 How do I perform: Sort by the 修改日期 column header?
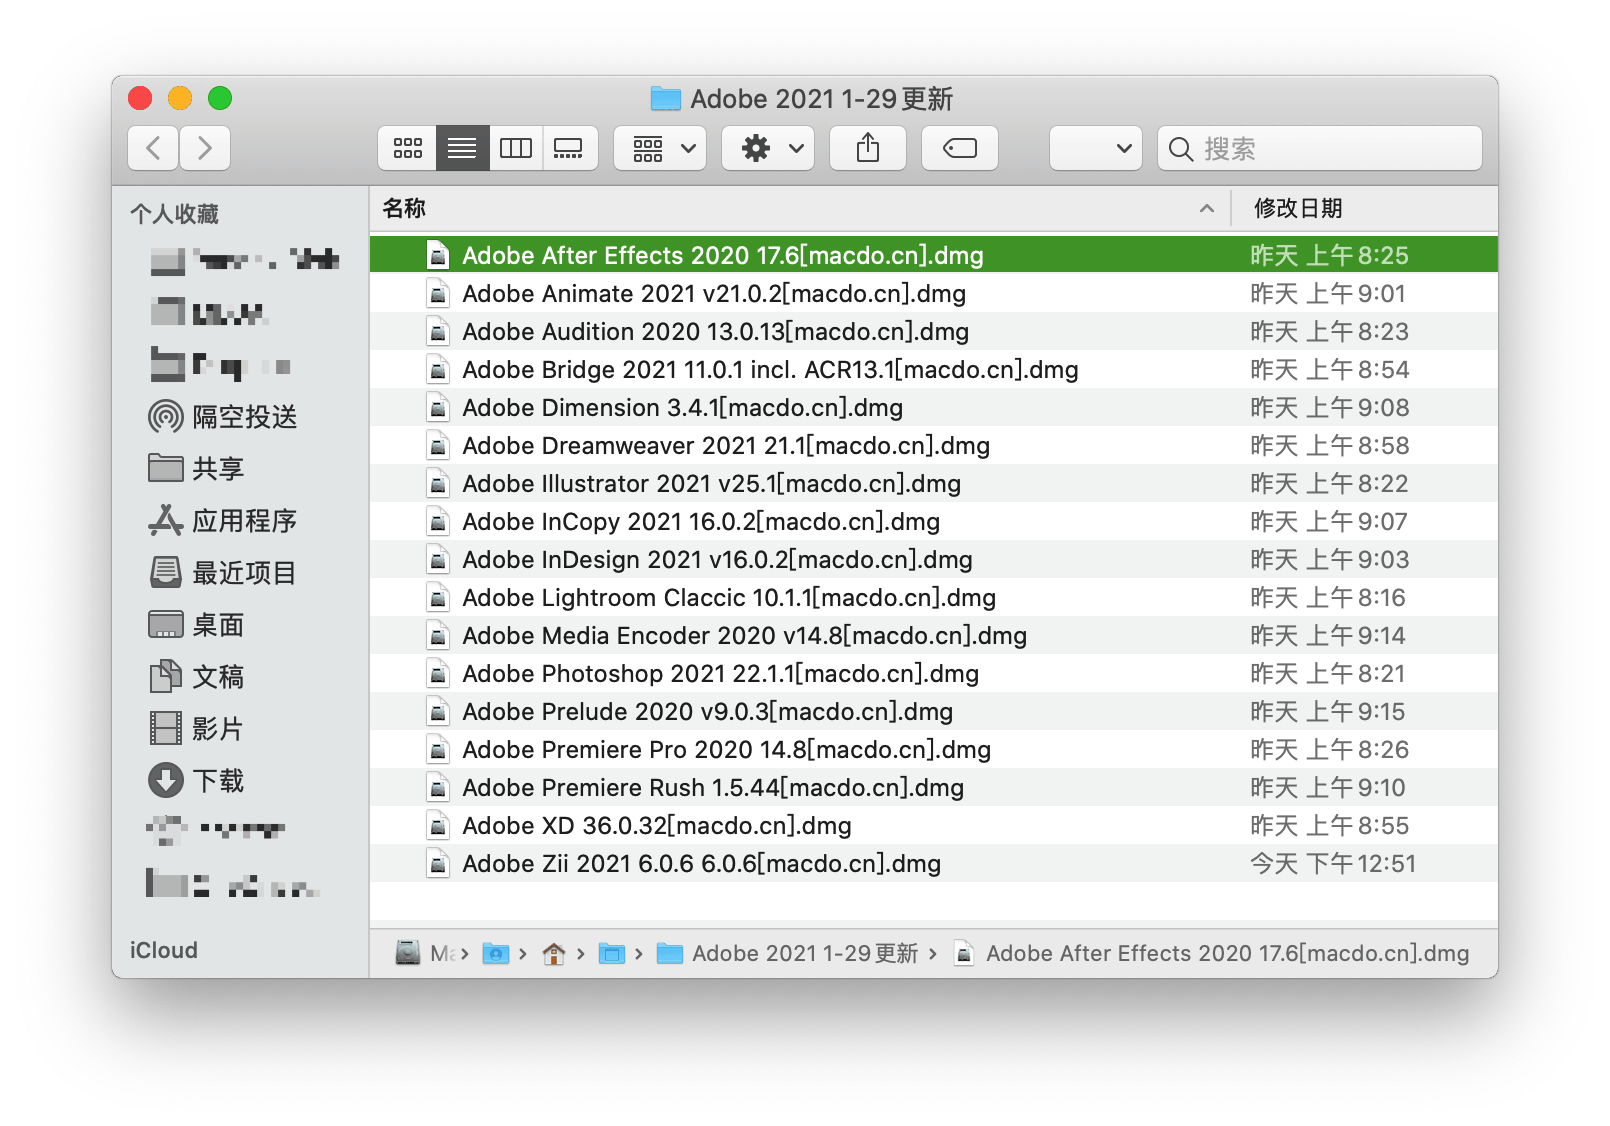coord(1297,209)
